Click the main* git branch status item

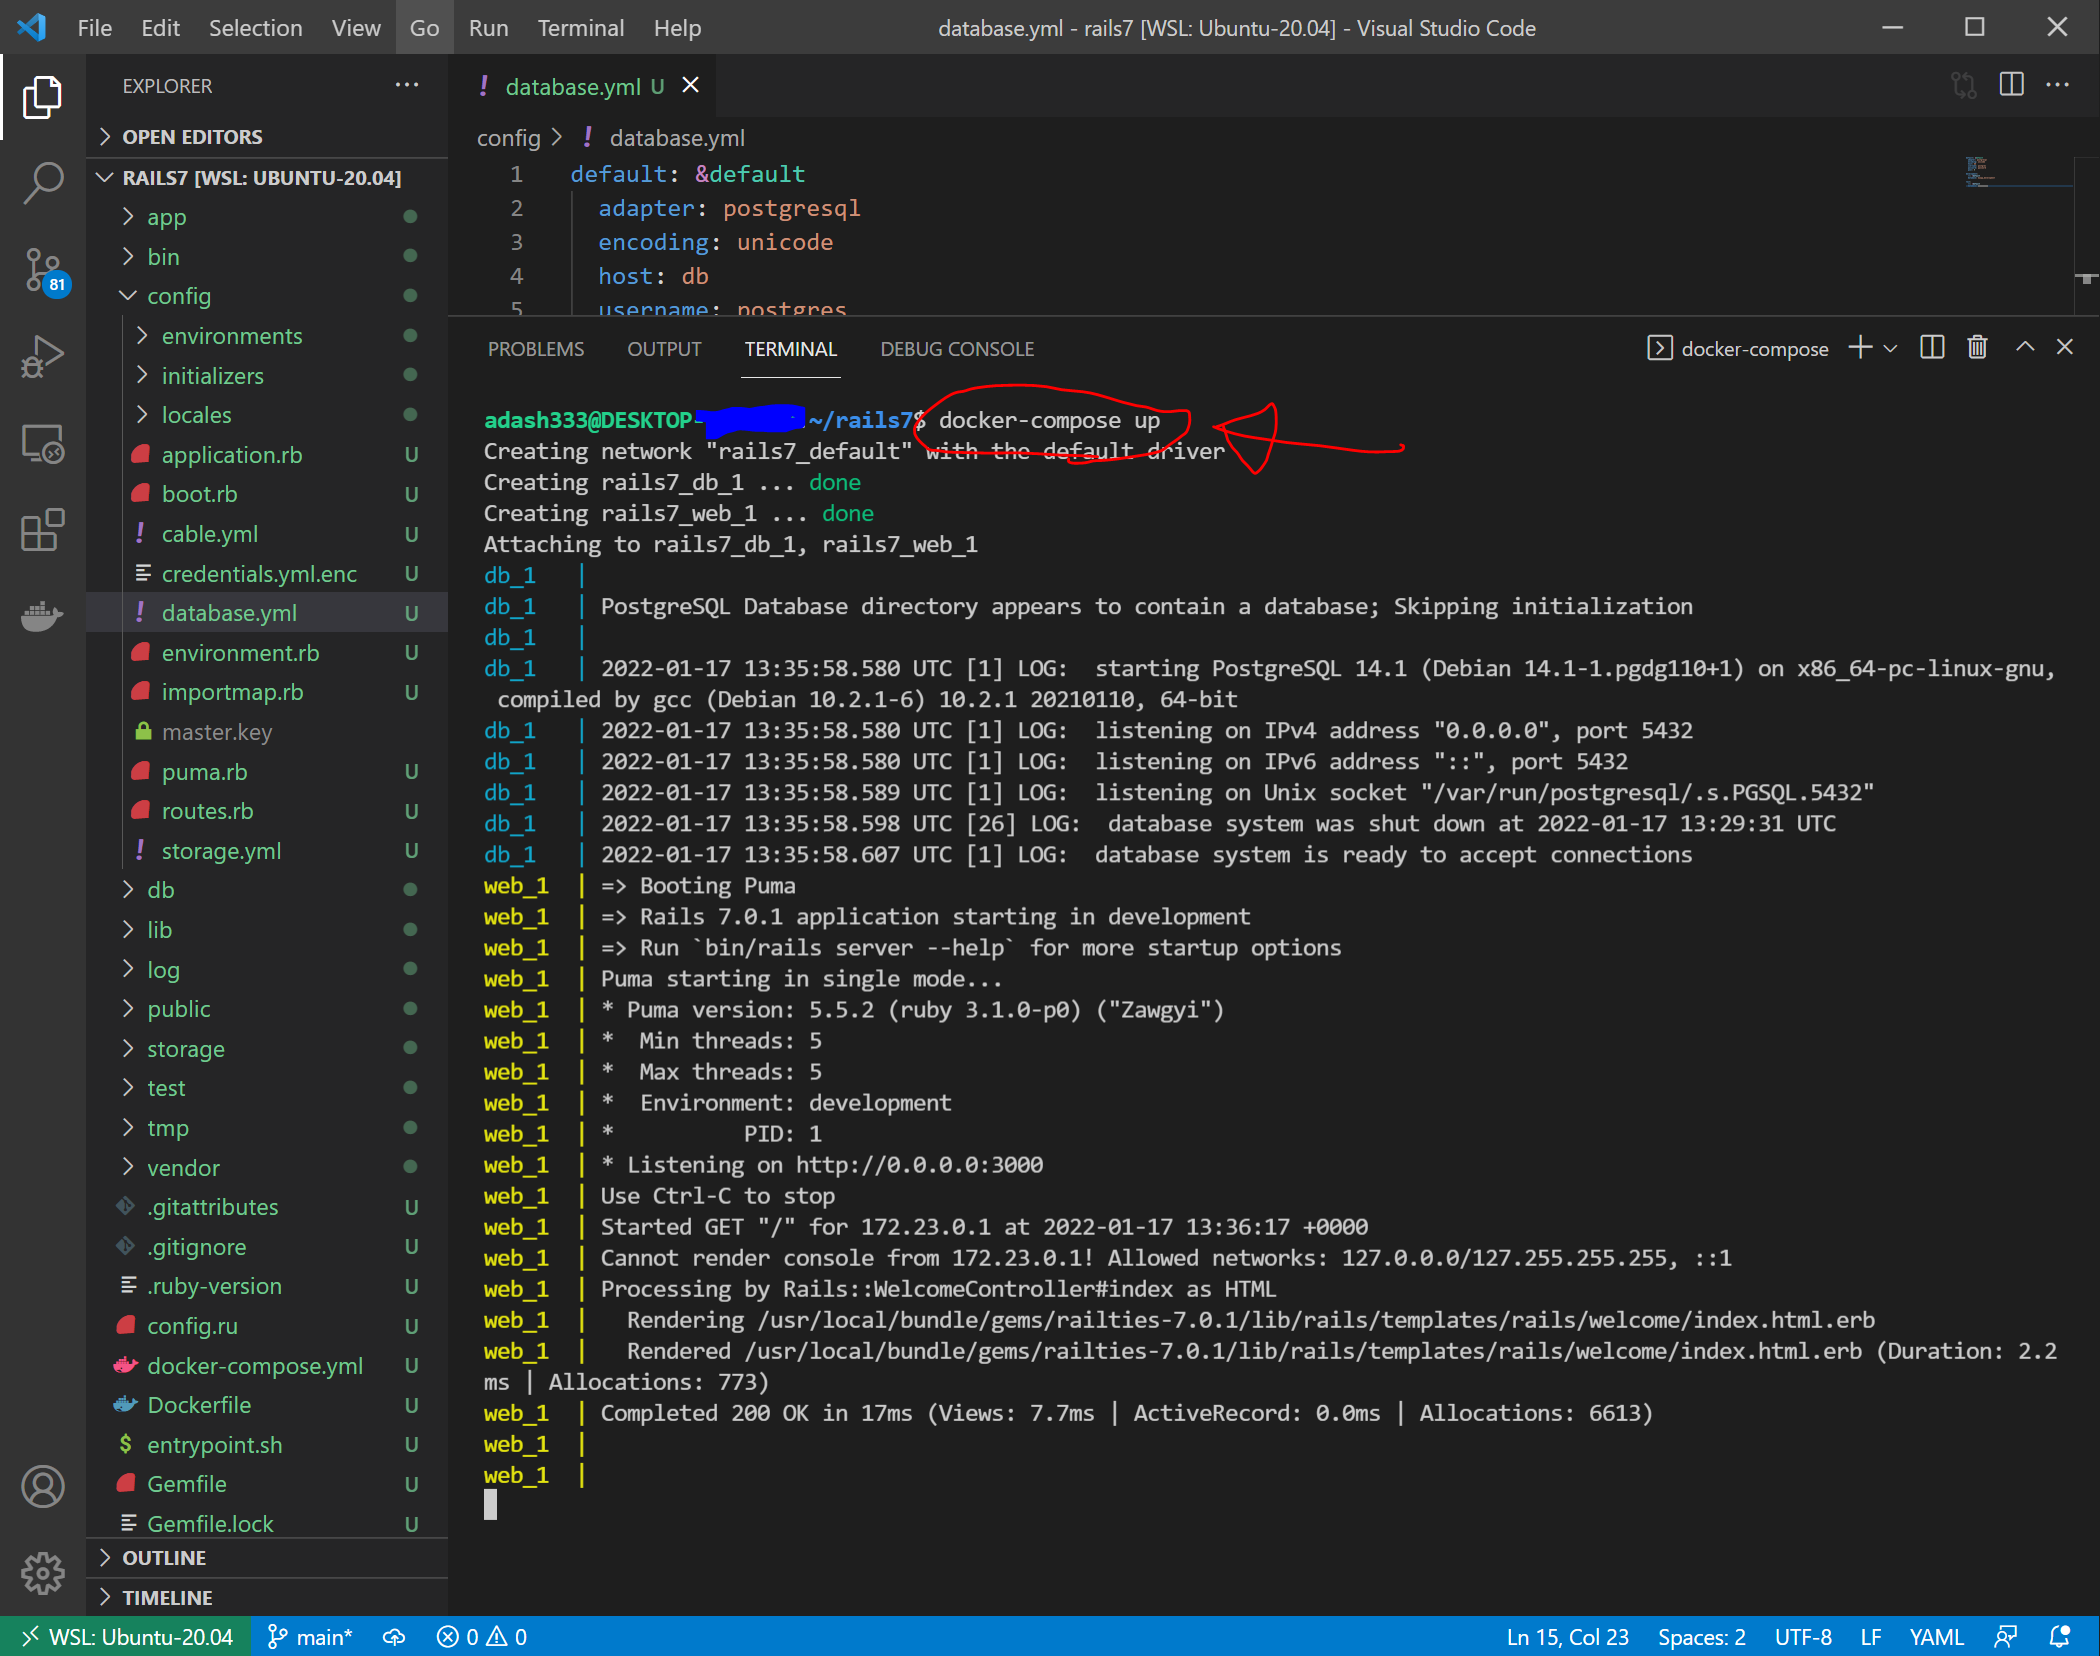pyautogui.click(x=310, y=1637)
